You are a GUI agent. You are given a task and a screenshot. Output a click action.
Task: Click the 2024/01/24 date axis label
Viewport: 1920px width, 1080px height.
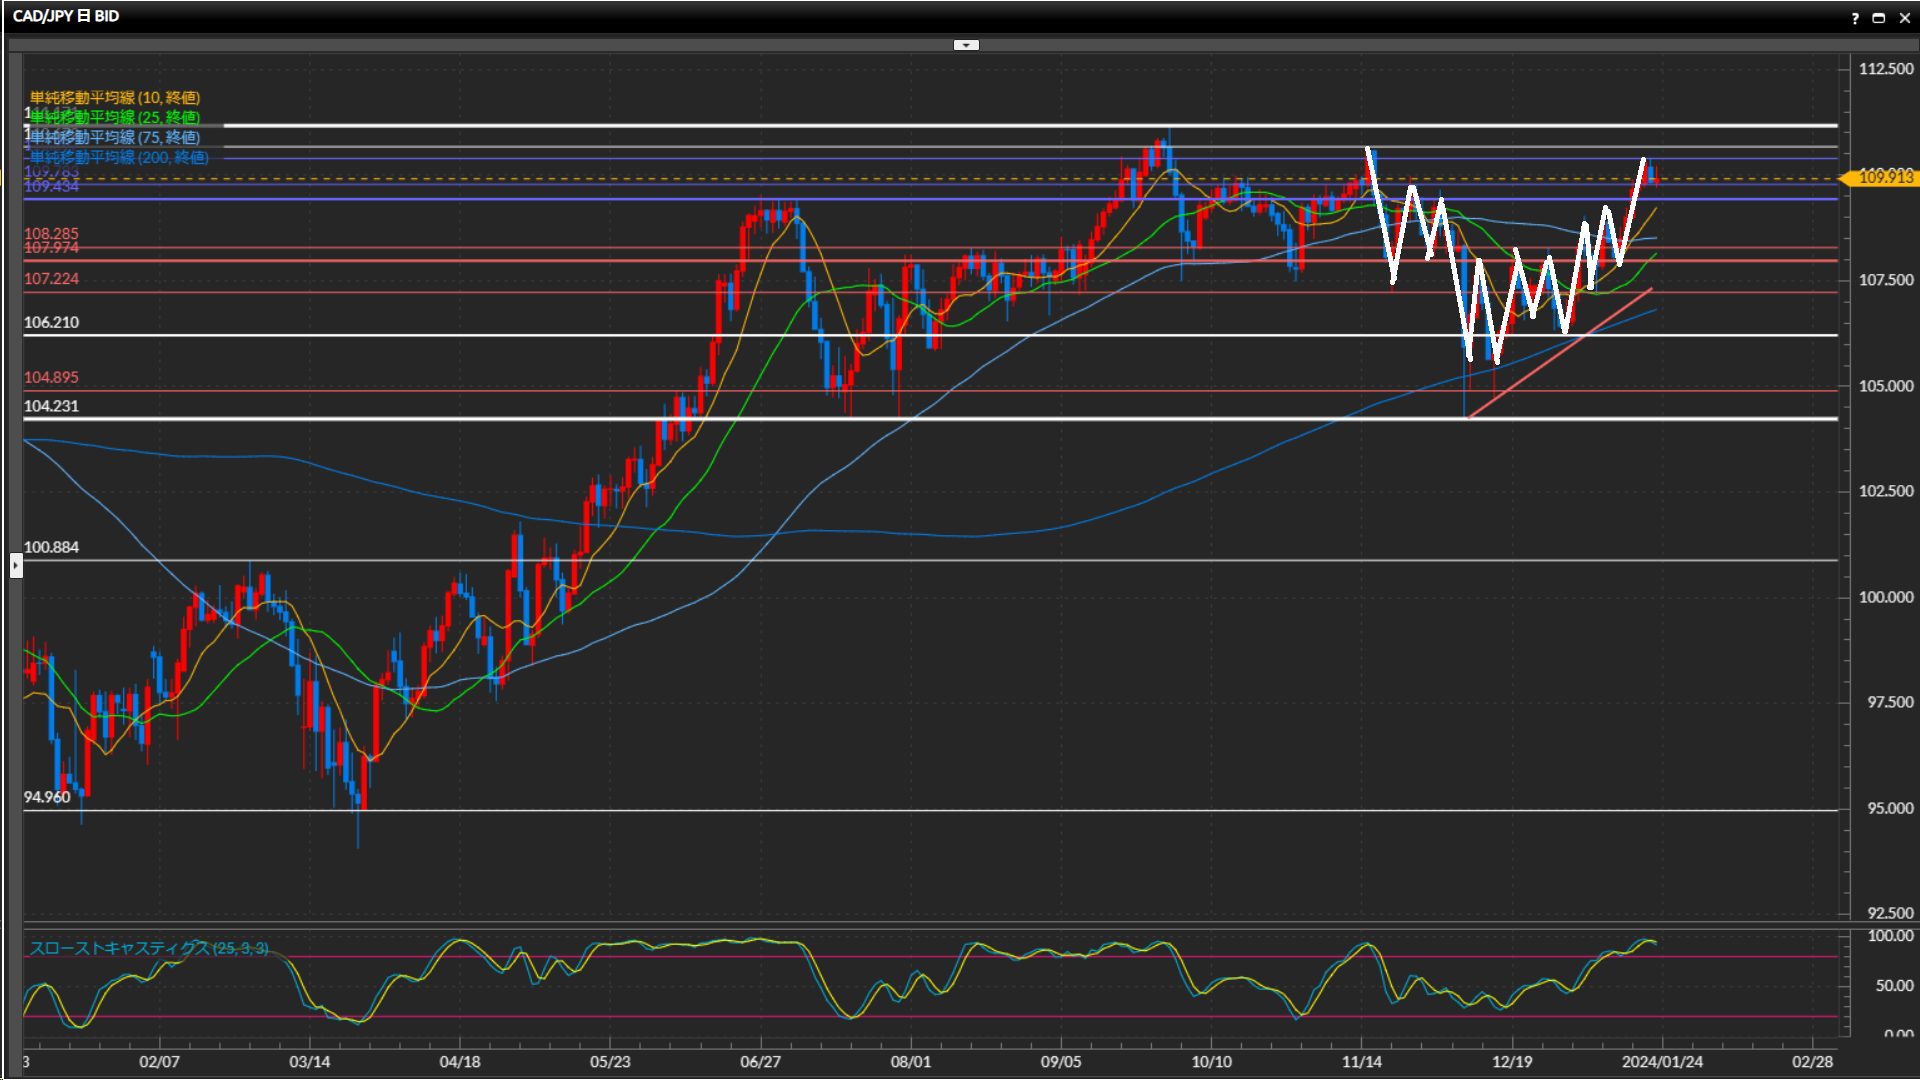click(1662, 1062)
